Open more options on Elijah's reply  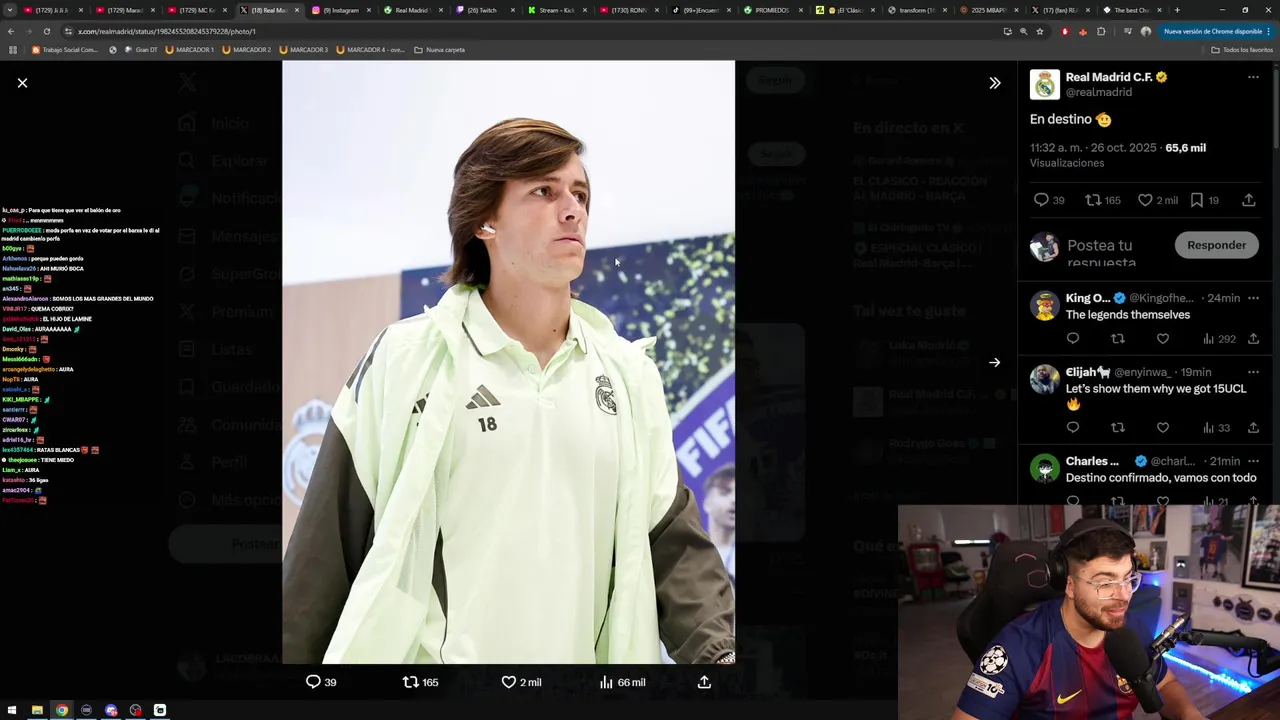[1253, 372]
